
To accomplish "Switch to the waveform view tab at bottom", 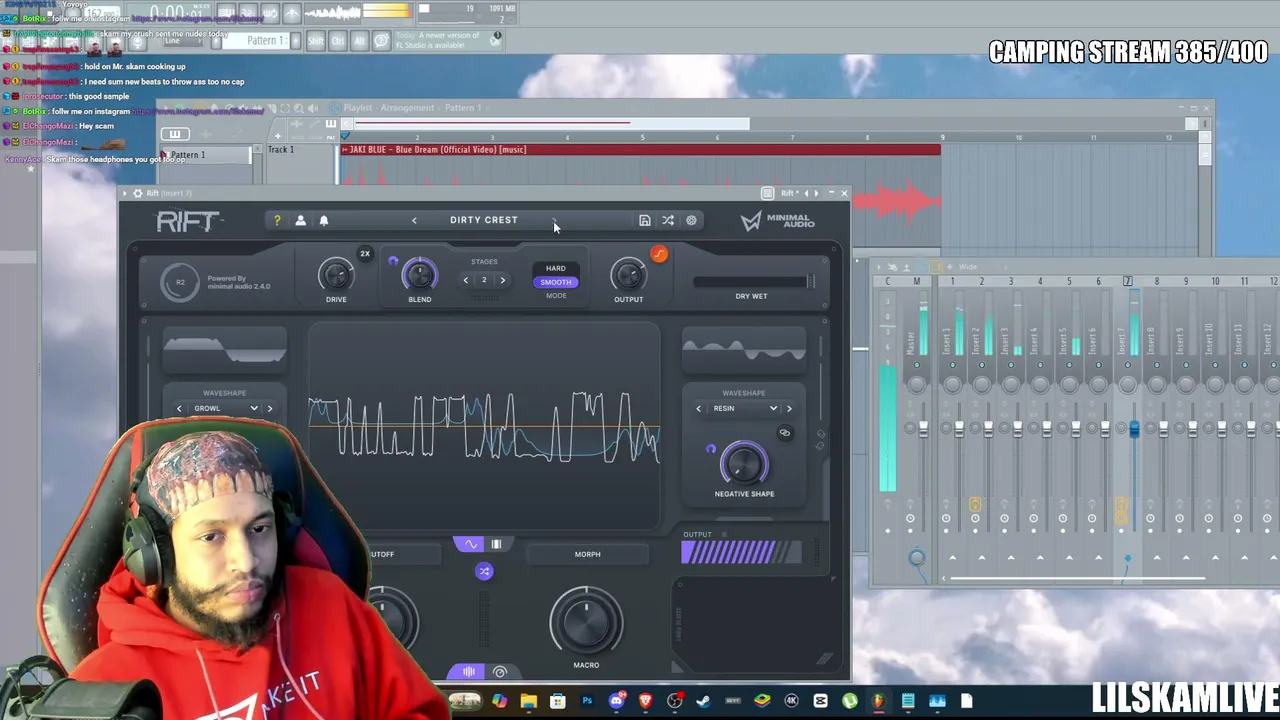I will tap(468, 672).
